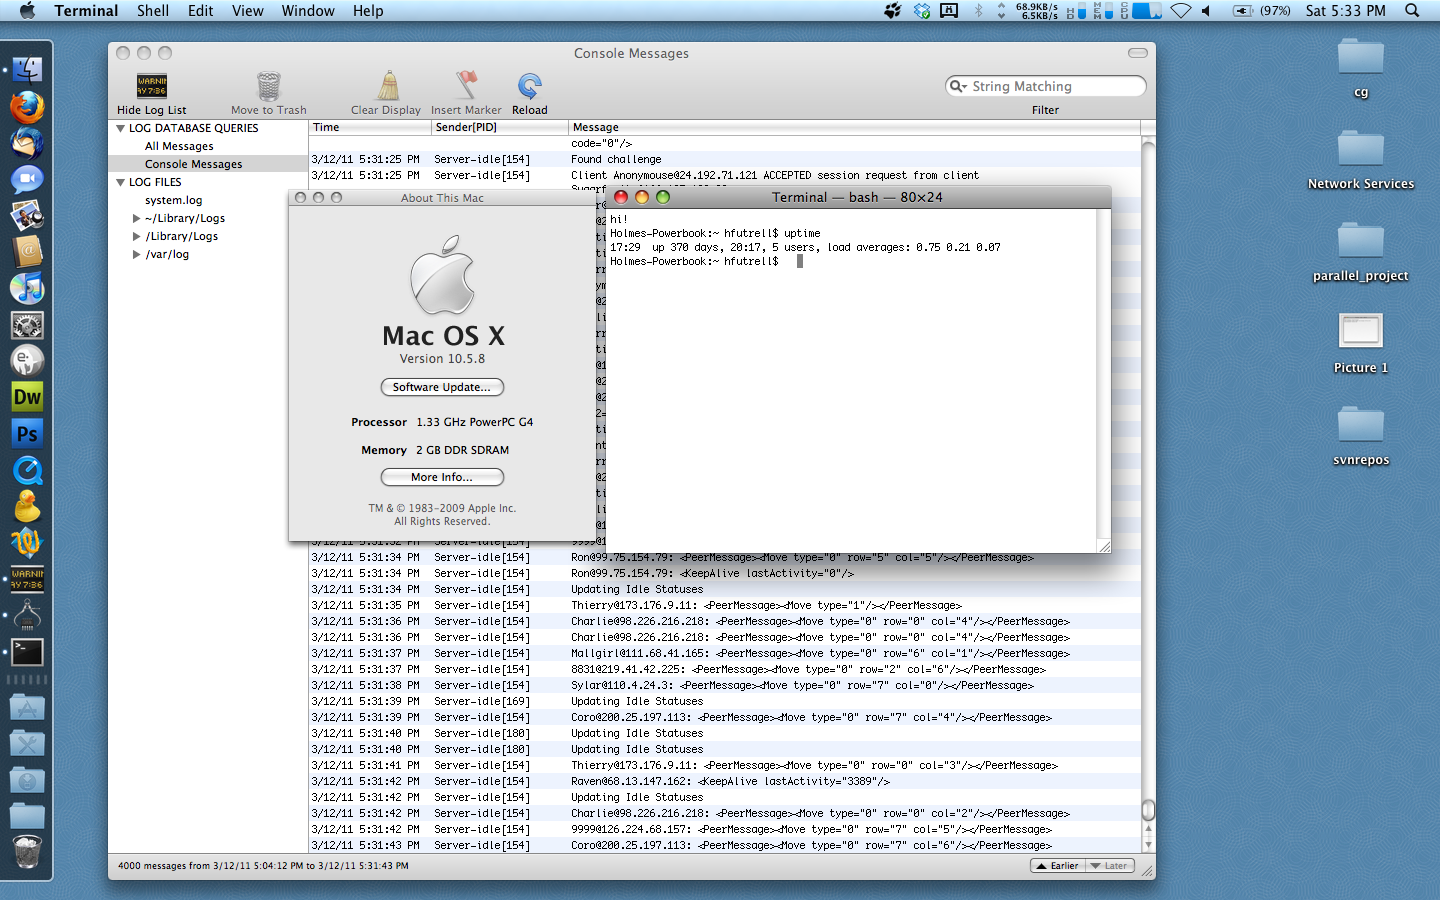
Task: Open Cyberduck from the Dock
Action: (x=27, y=506)
